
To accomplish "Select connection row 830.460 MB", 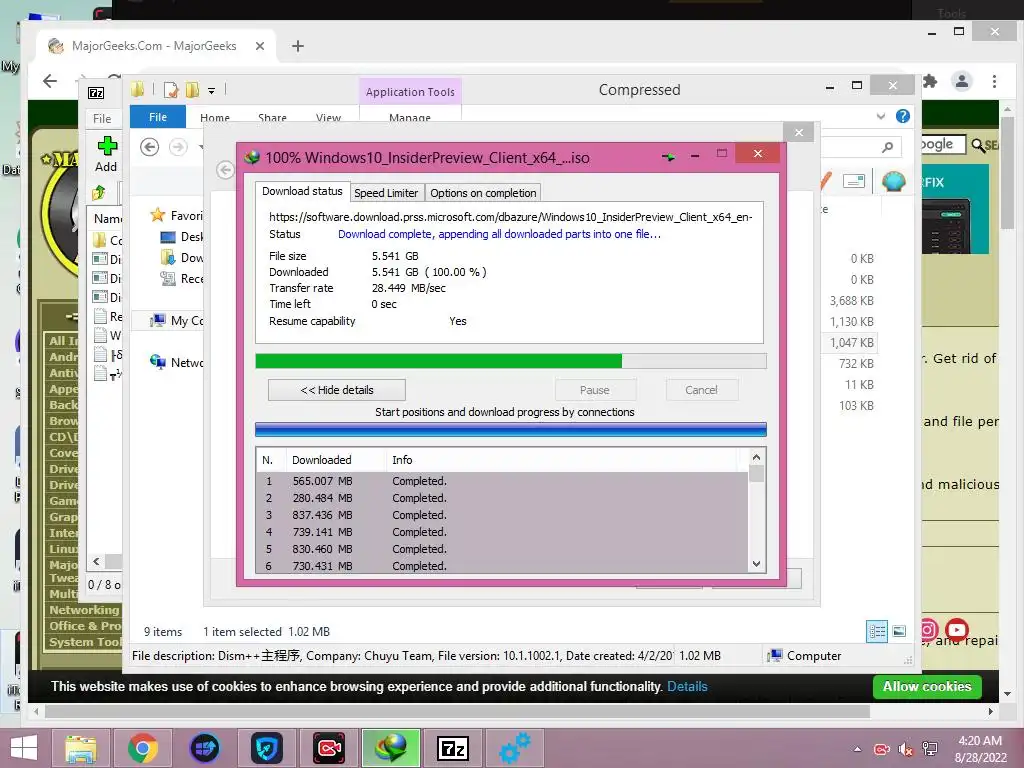I will (x=502, y=549).
